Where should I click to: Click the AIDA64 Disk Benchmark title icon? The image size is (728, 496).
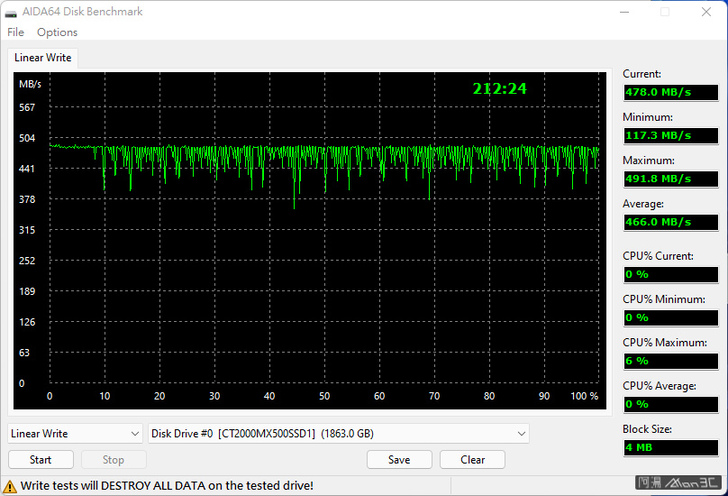[11, 13]
